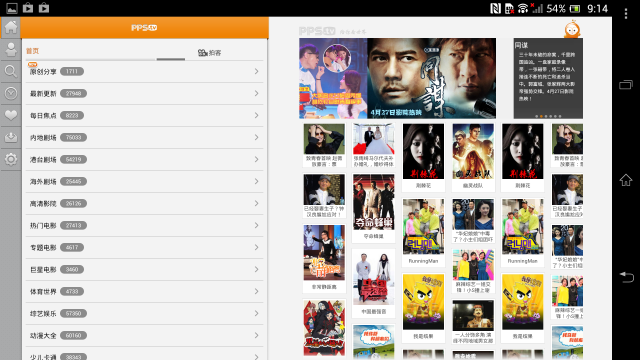This screenshot has width=640, height=360.
Task: Tap the PPS.tv logo in orange header
Action: pyautogui.click(x=144, y=28)
